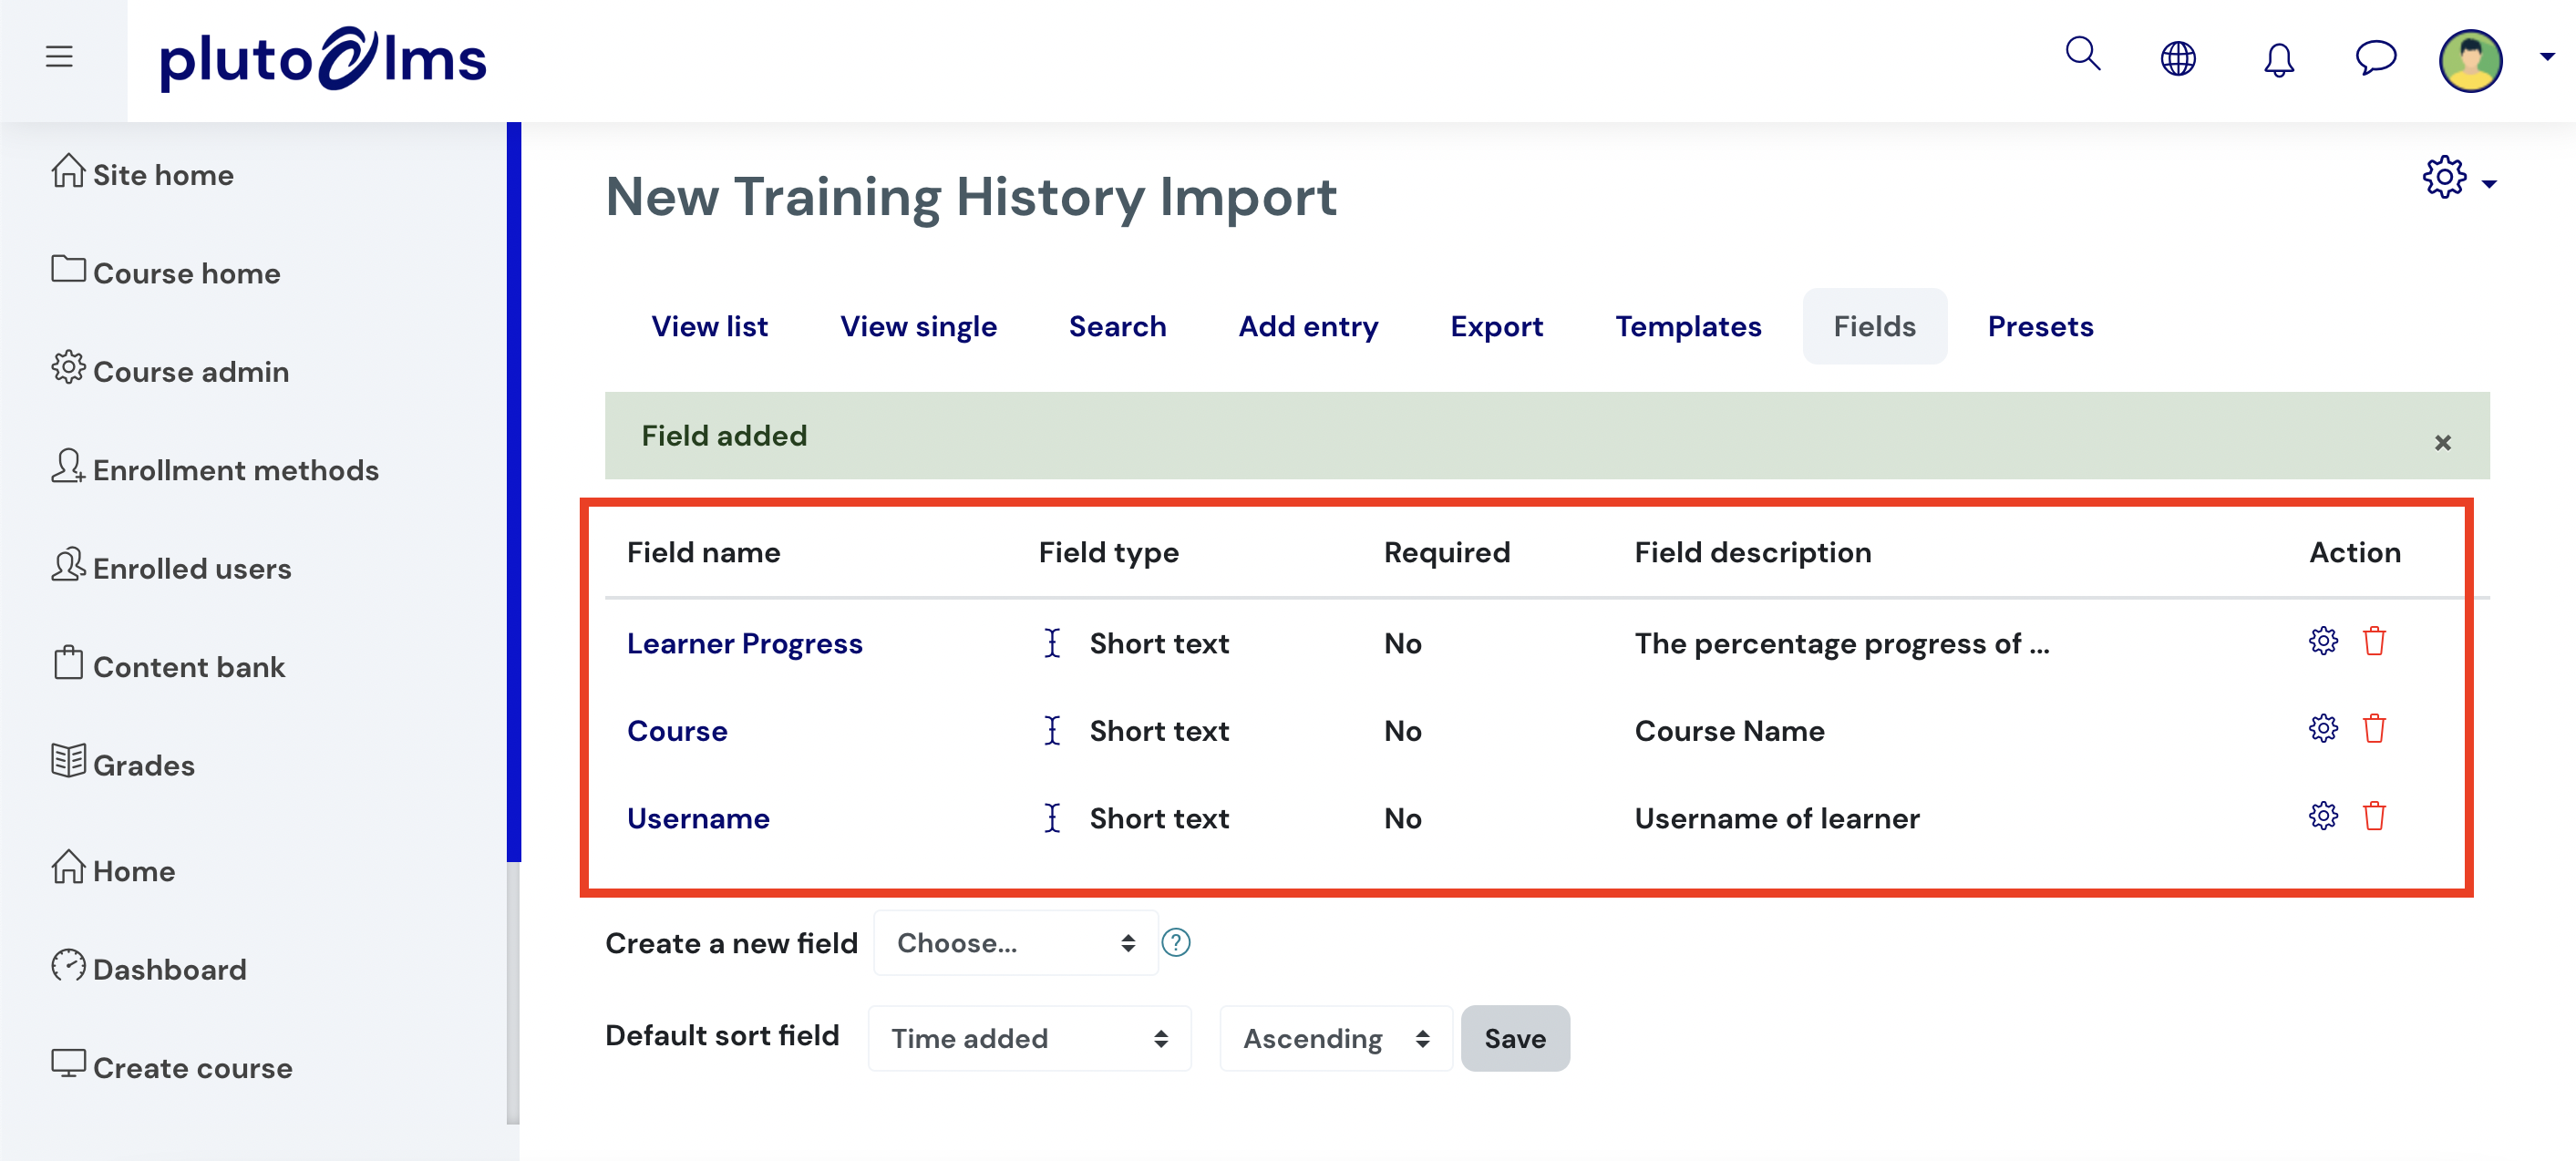Click the user avatar picture
The height and width of the screenshot is (1161, 2576).
click(2471, 60)
